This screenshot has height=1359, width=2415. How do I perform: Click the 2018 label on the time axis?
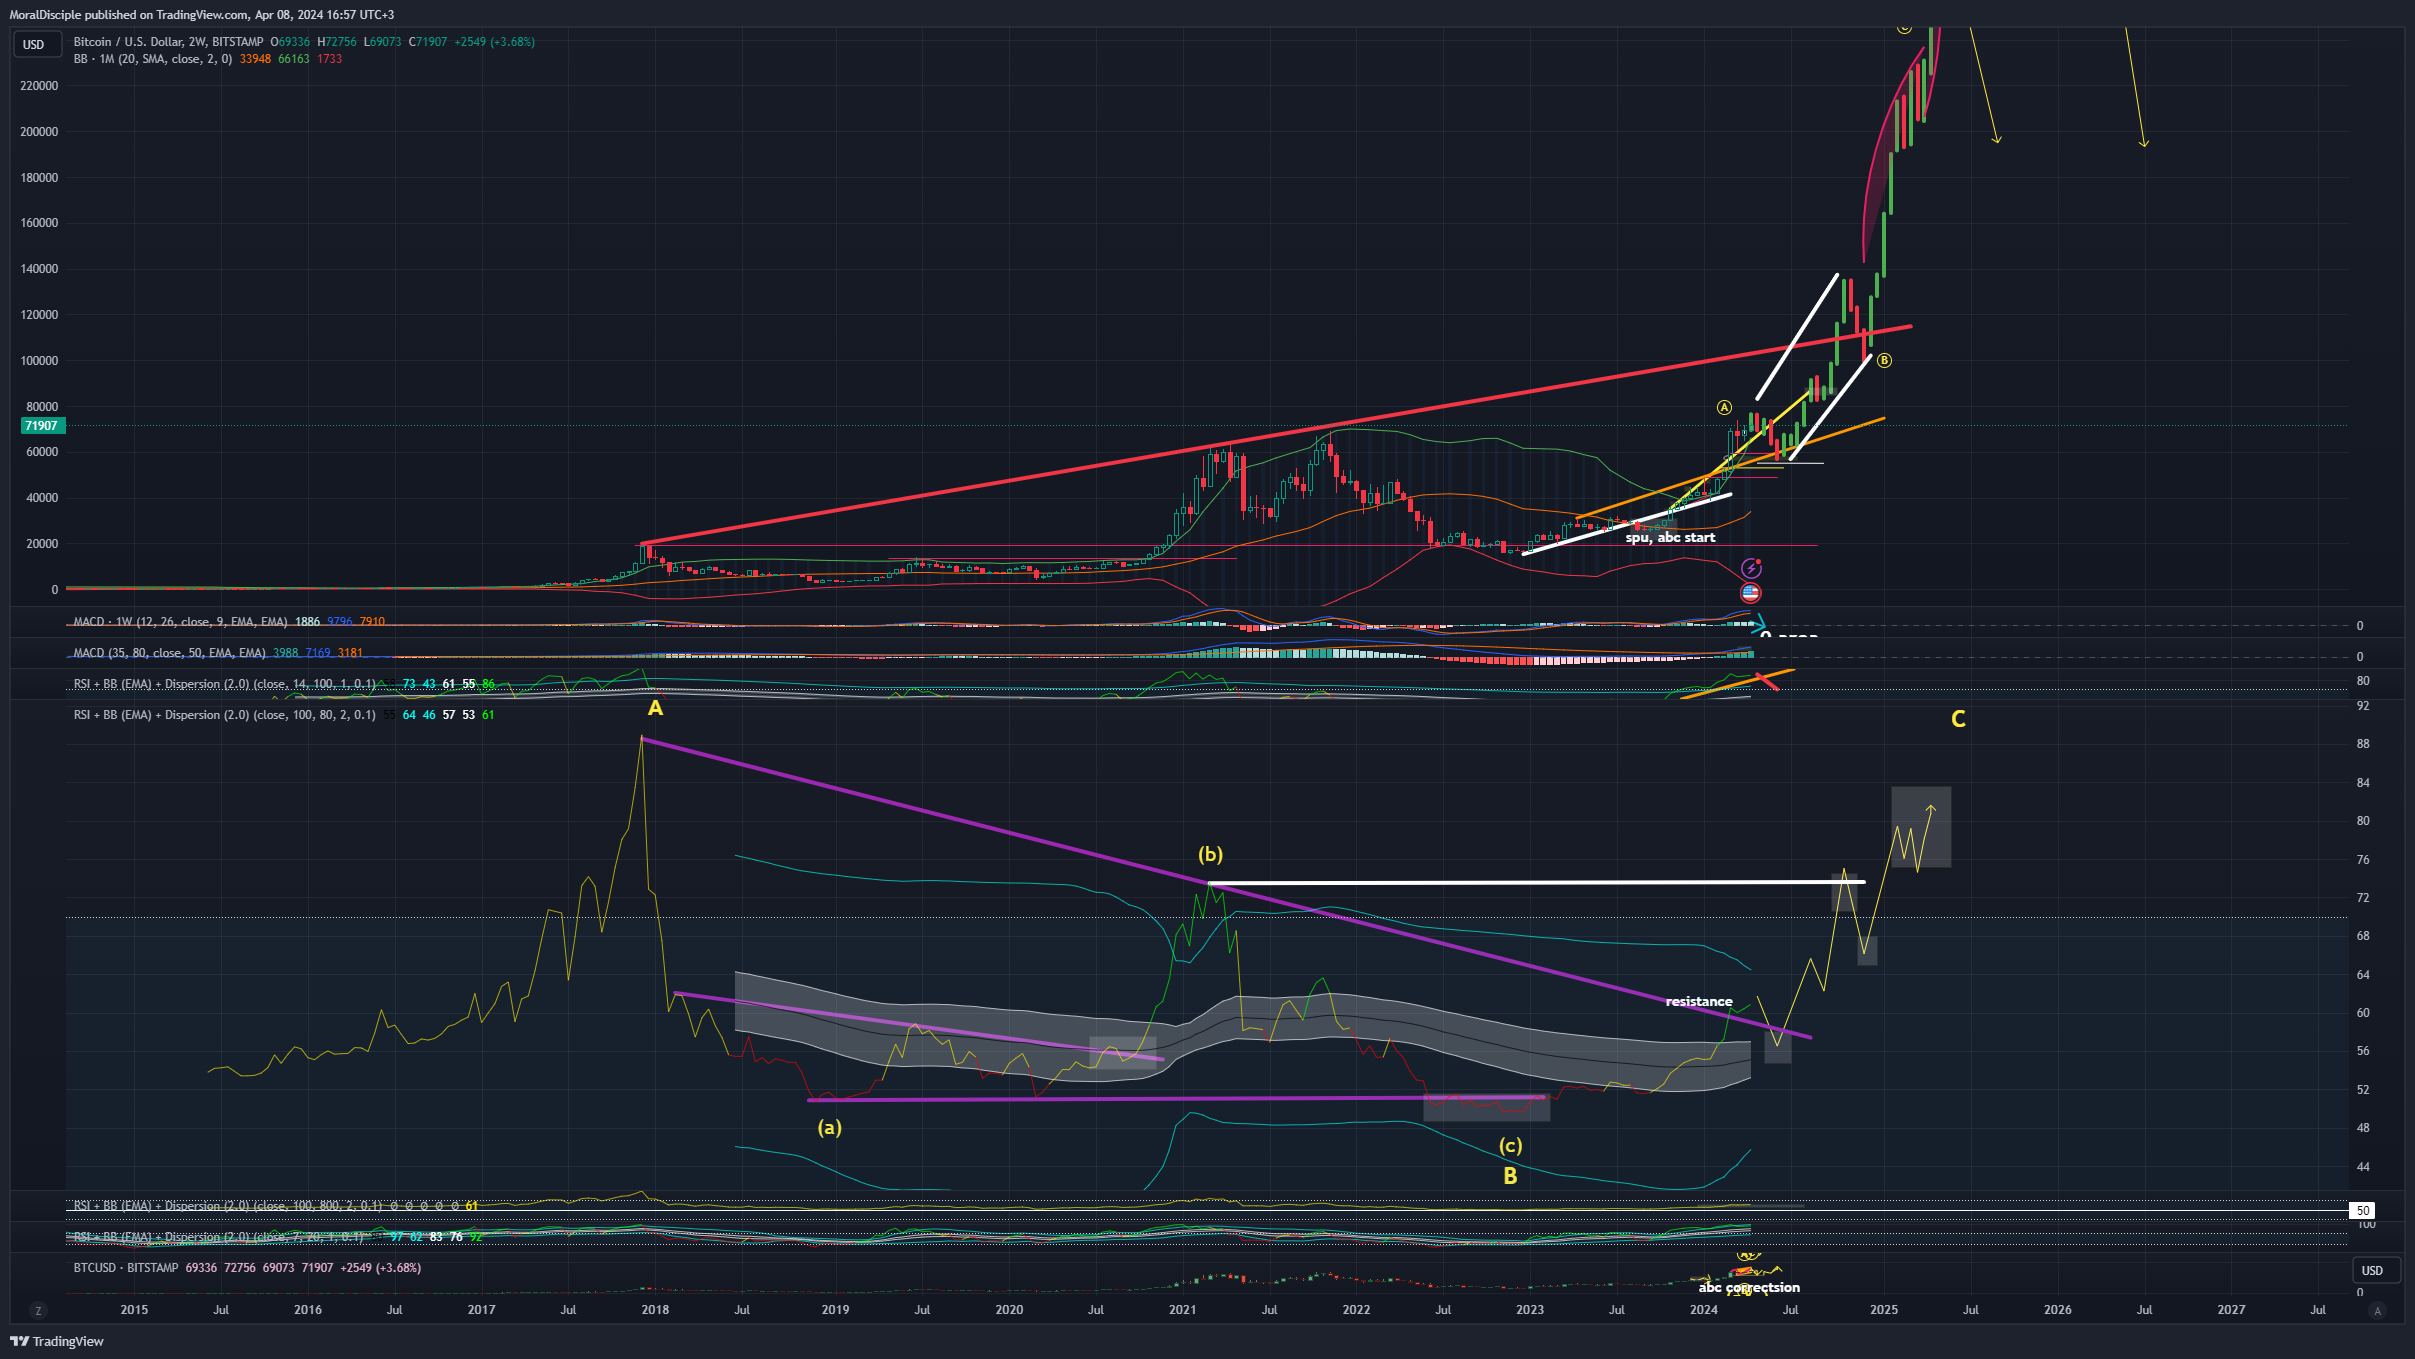coord(655,1310)
